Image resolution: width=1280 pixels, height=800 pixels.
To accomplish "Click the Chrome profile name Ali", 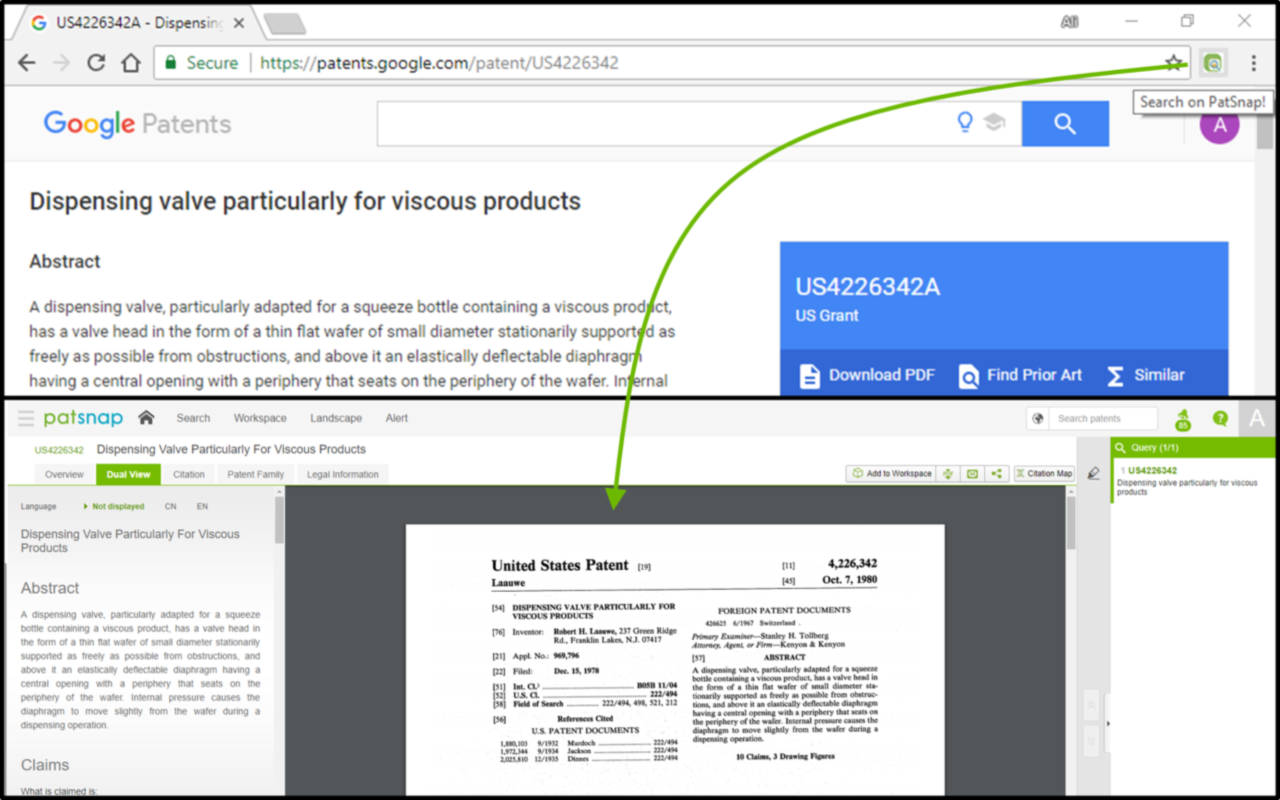I will coord(1070,22).
